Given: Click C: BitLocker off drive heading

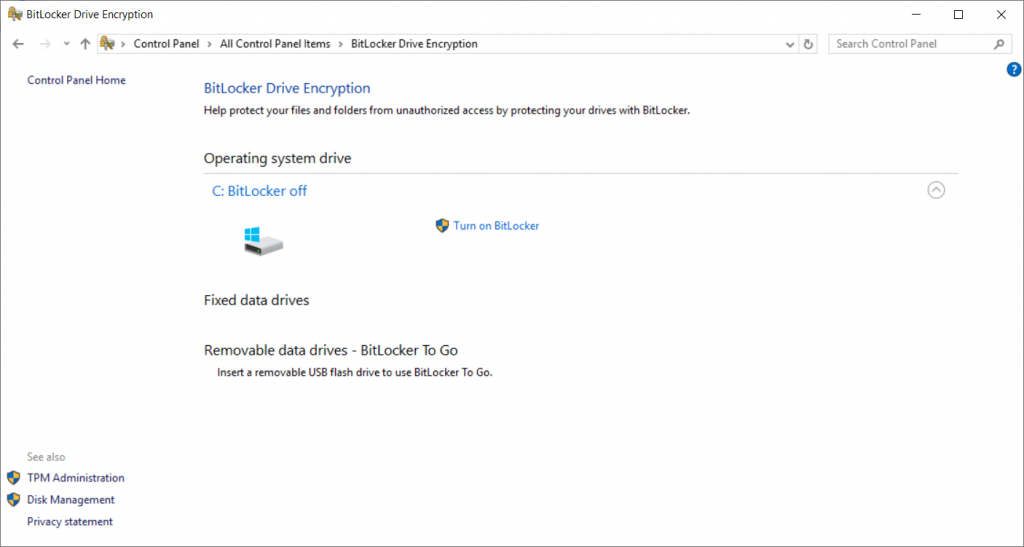Looking at the screenshot, I should 259,191.
